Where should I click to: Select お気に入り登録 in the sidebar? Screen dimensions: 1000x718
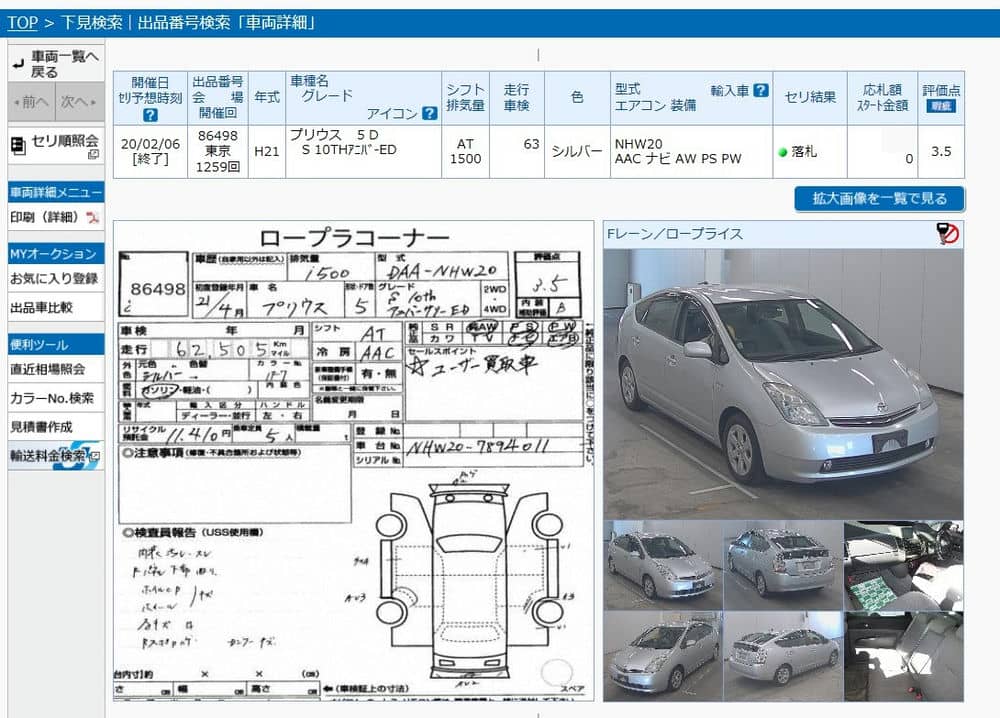[55, 279]
